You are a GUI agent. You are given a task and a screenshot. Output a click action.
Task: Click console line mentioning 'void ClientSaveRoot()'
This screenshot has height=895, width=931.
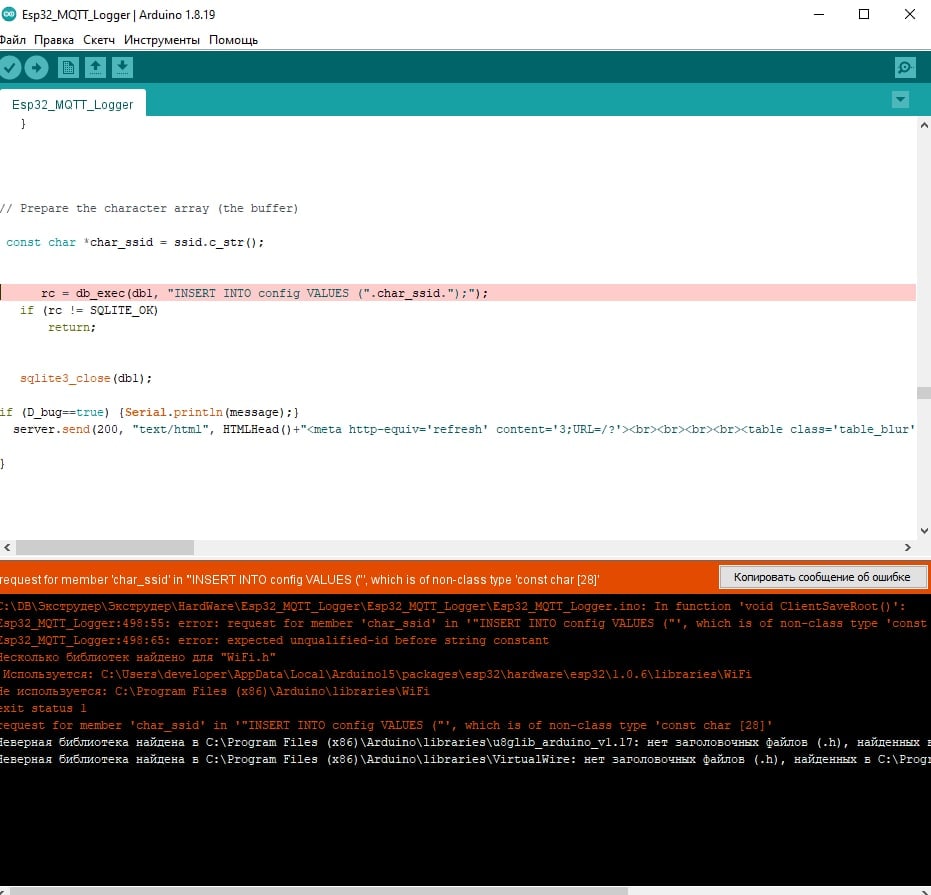tap(453, 606)
